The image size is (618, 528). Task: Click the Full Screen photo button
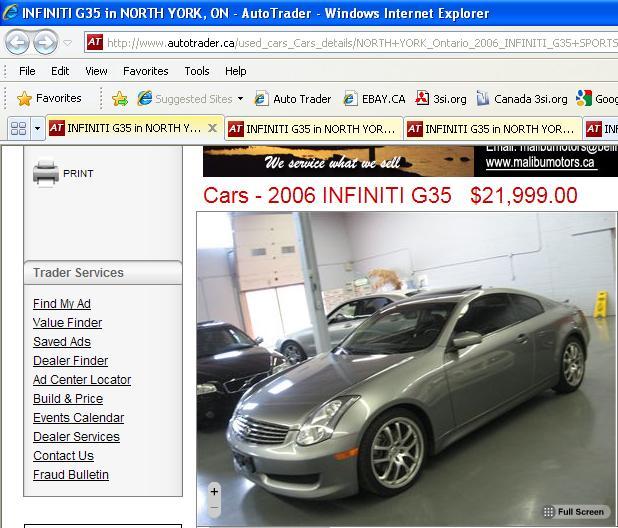(574, 512)
